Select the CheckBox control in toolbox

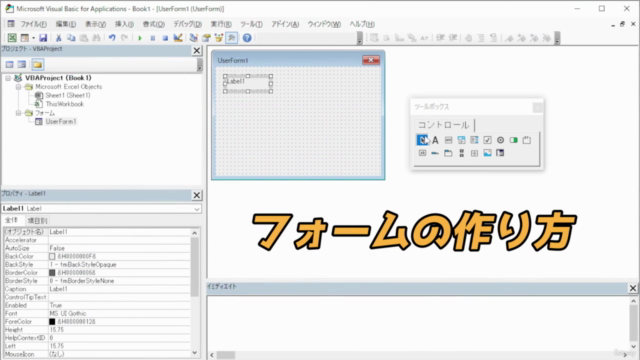click(487, 140)
